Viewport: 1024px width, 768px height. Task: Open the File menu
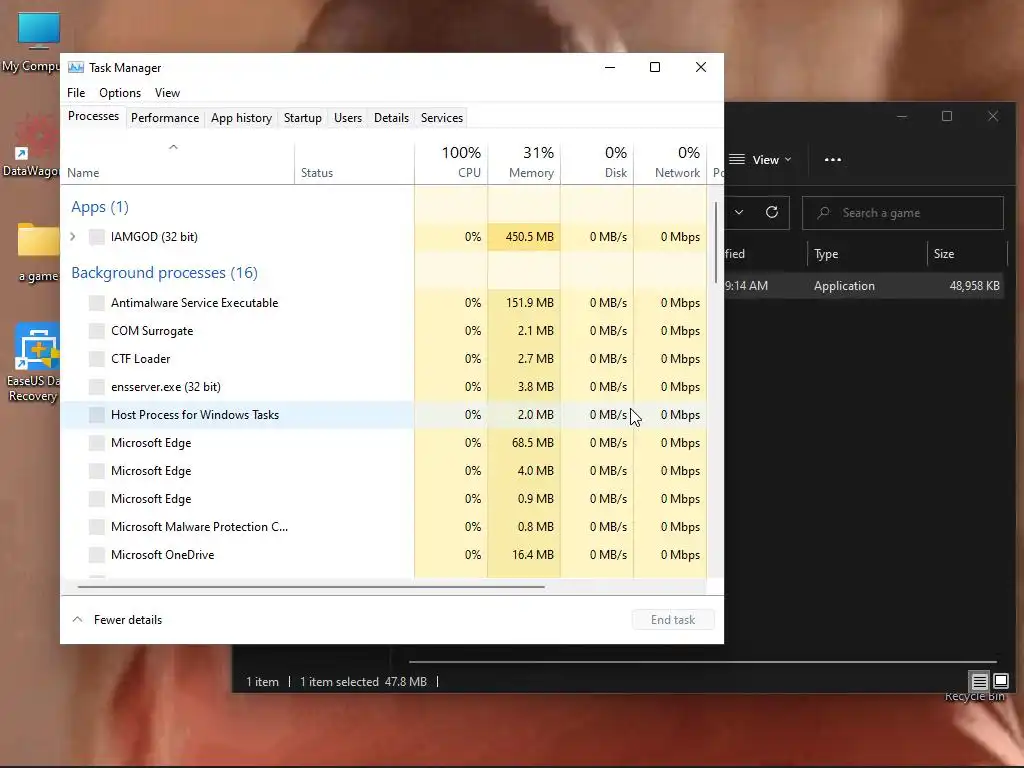pyautogui.click(x=76, y=93)
